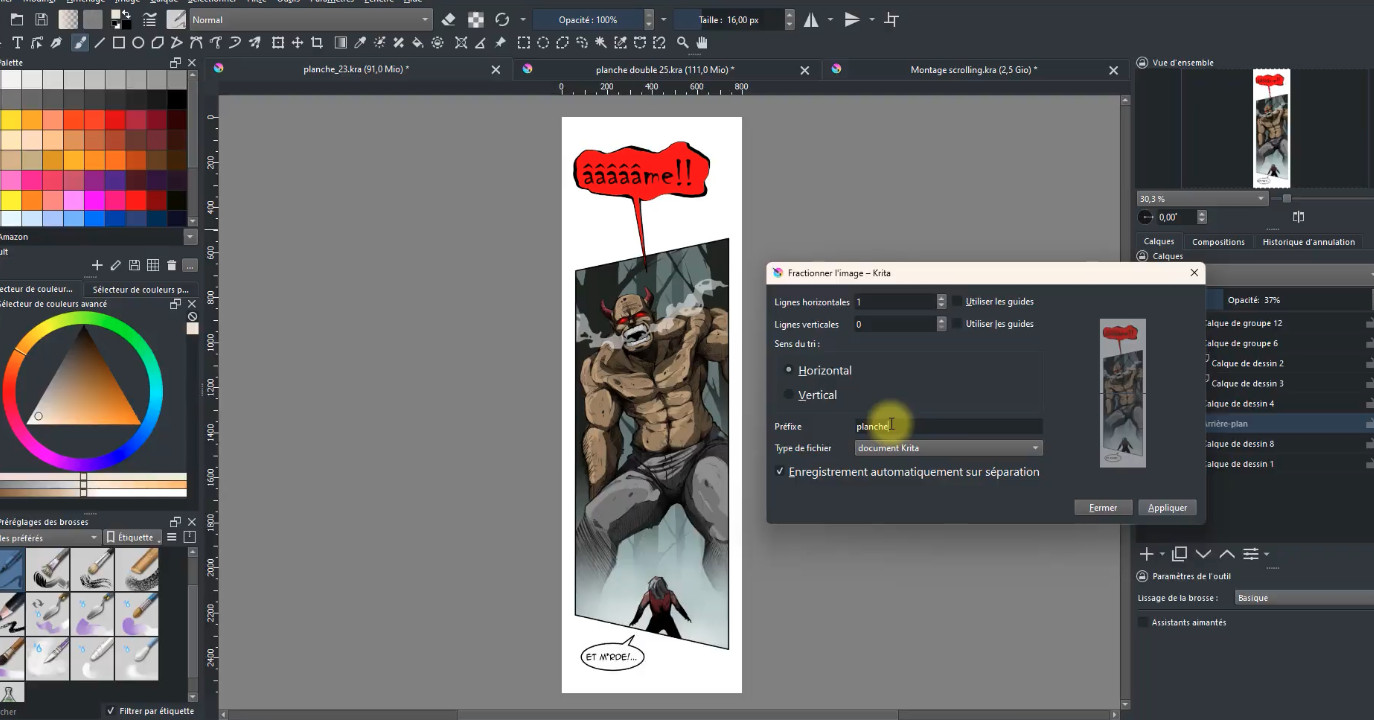Select the Zoom magnifier tool
The height and width of the screenshot is (720, 1374).
point(683,43)
